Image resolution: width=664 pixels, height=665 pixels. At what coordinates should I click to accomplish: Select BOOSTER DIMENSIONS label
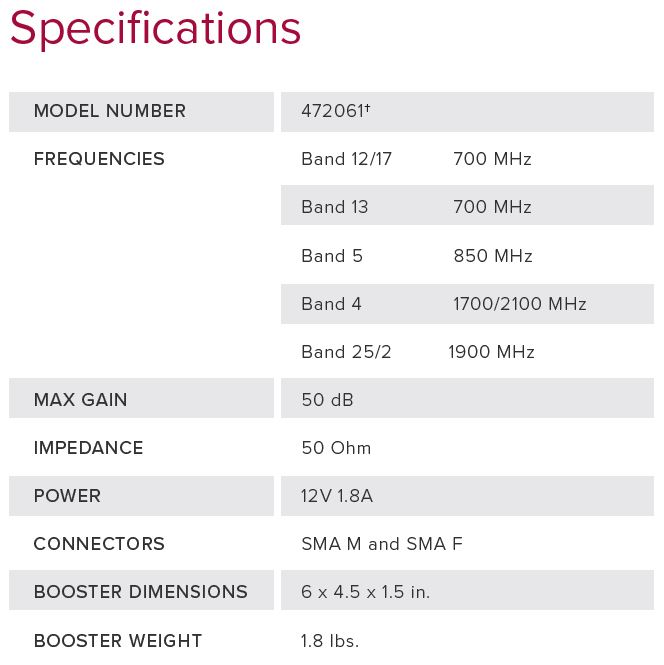(x=141, y=592)
